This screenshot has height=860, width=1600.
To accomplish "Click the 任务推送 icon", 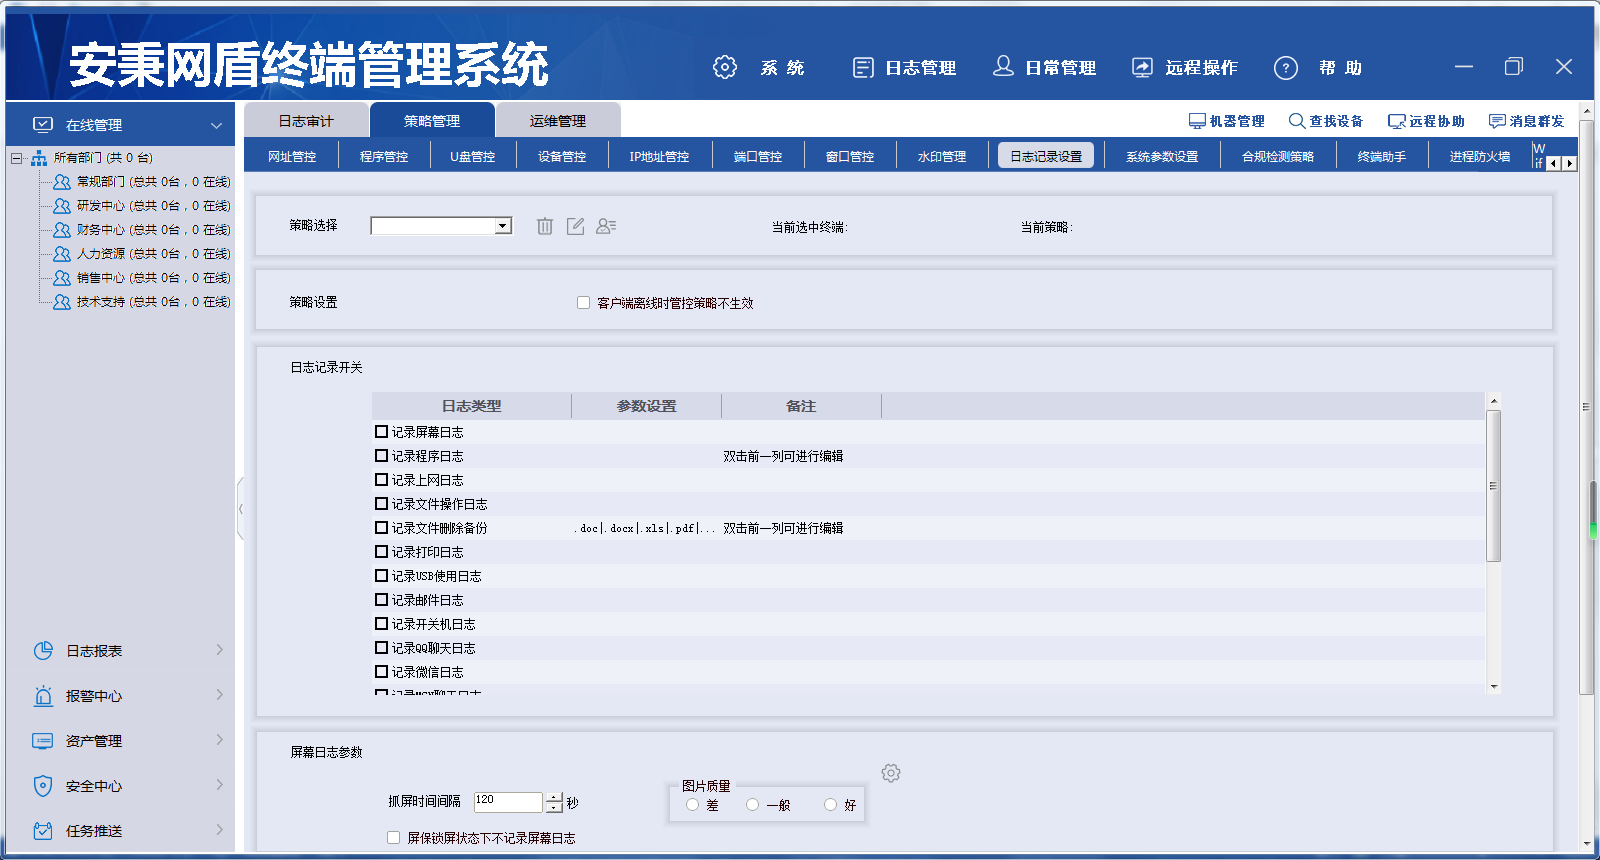I will point(43,831).
